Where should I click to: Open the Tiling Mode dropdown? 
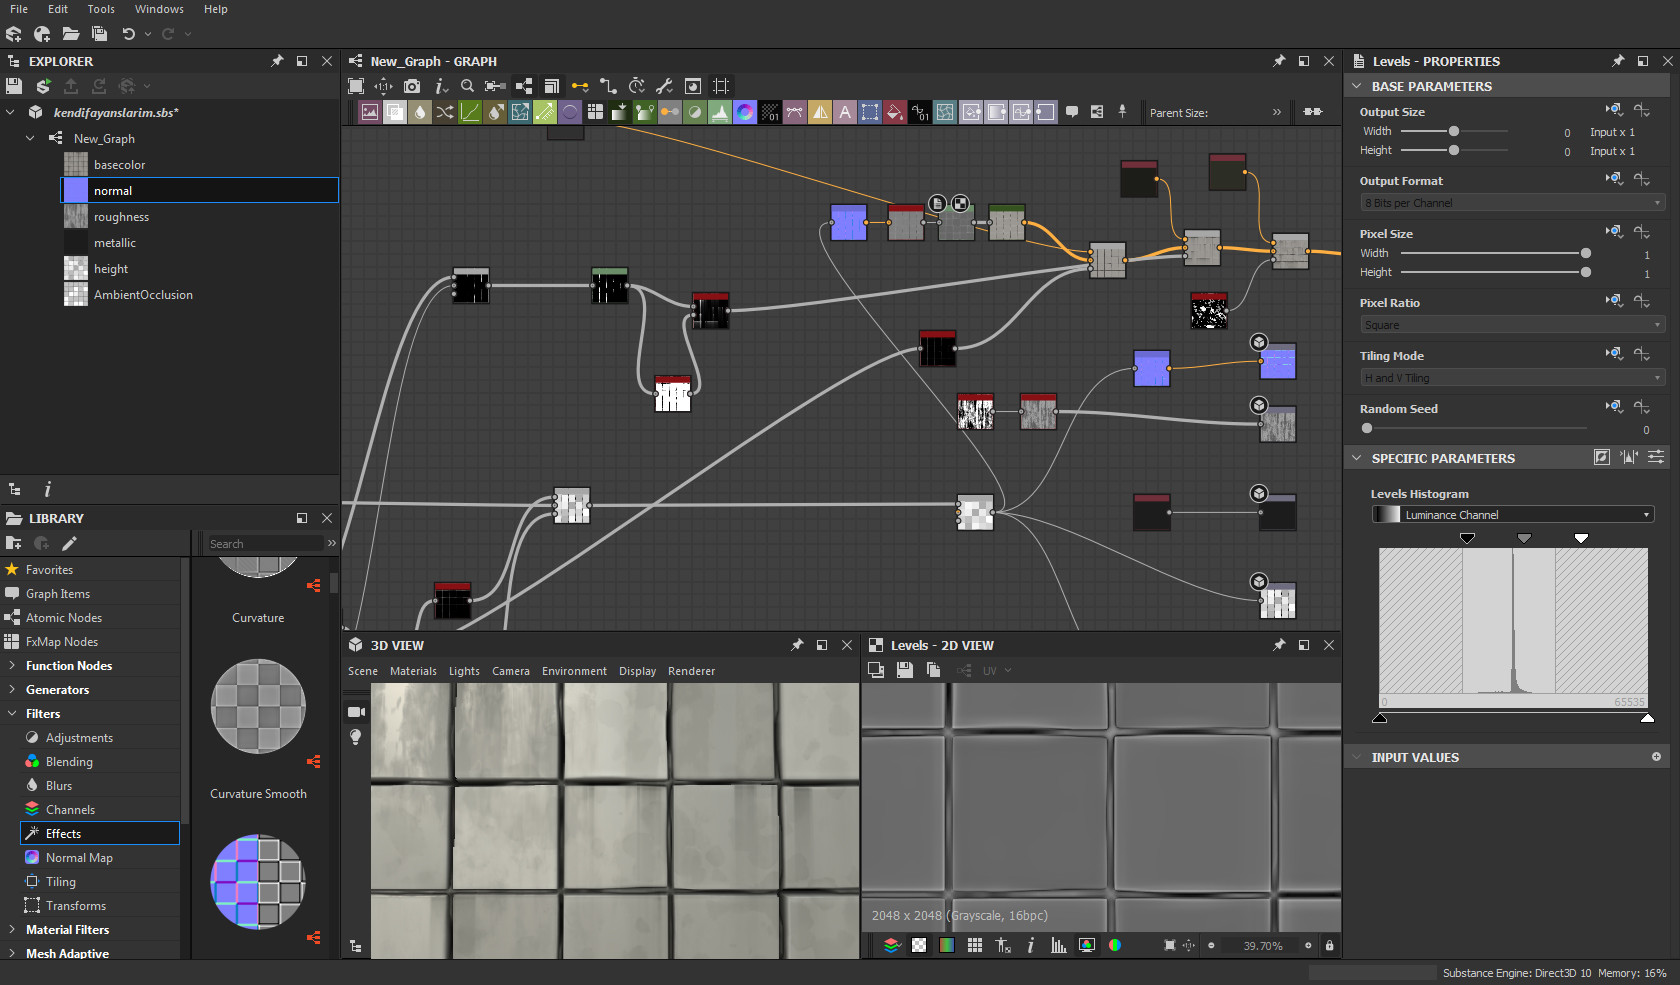tap(1510, 377)
